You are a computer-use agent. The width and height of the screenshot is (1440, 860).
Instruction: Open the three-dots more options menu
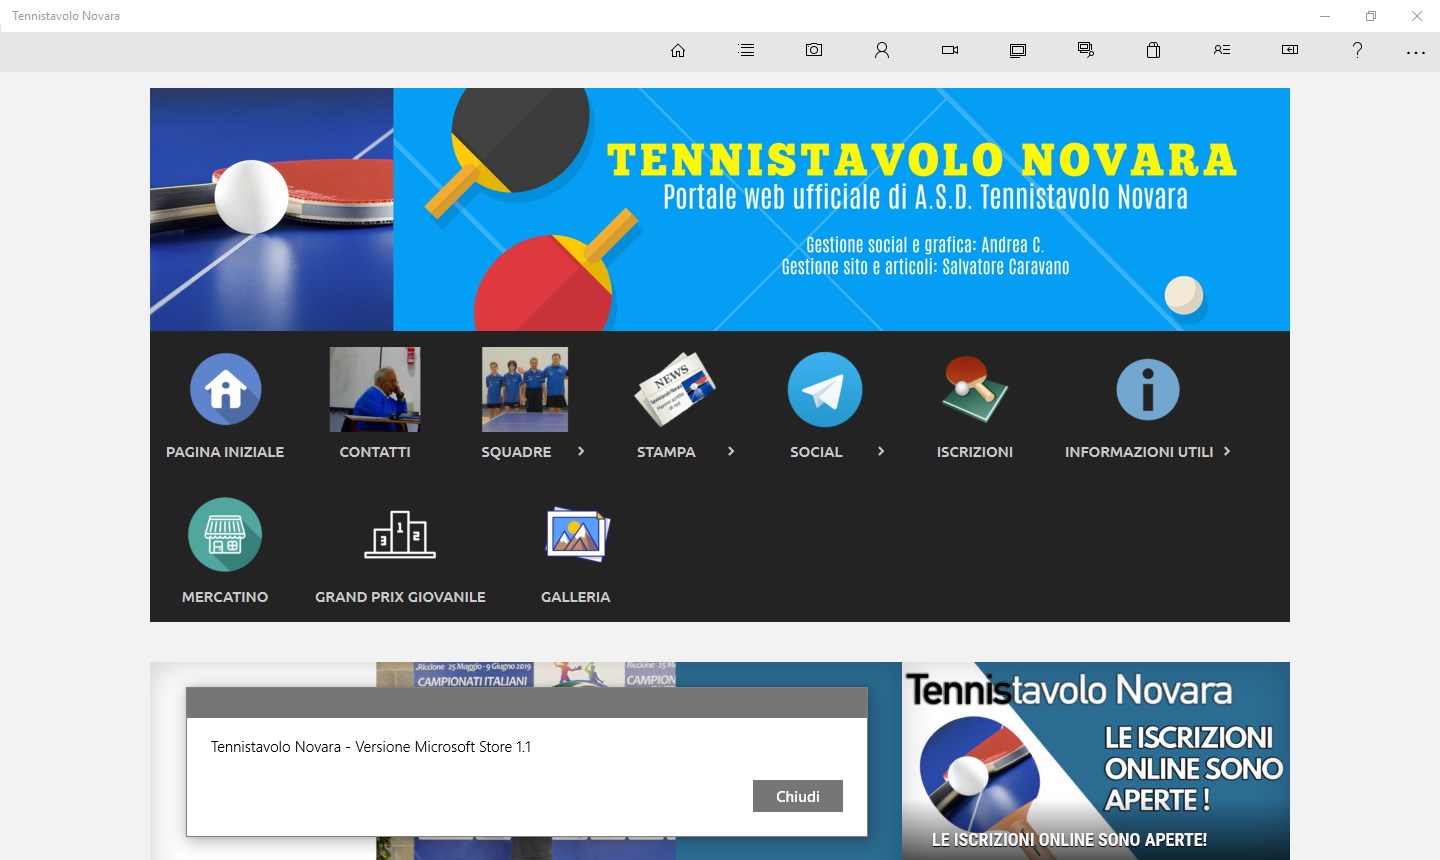pyautogui.click(x=1416, y=52)
